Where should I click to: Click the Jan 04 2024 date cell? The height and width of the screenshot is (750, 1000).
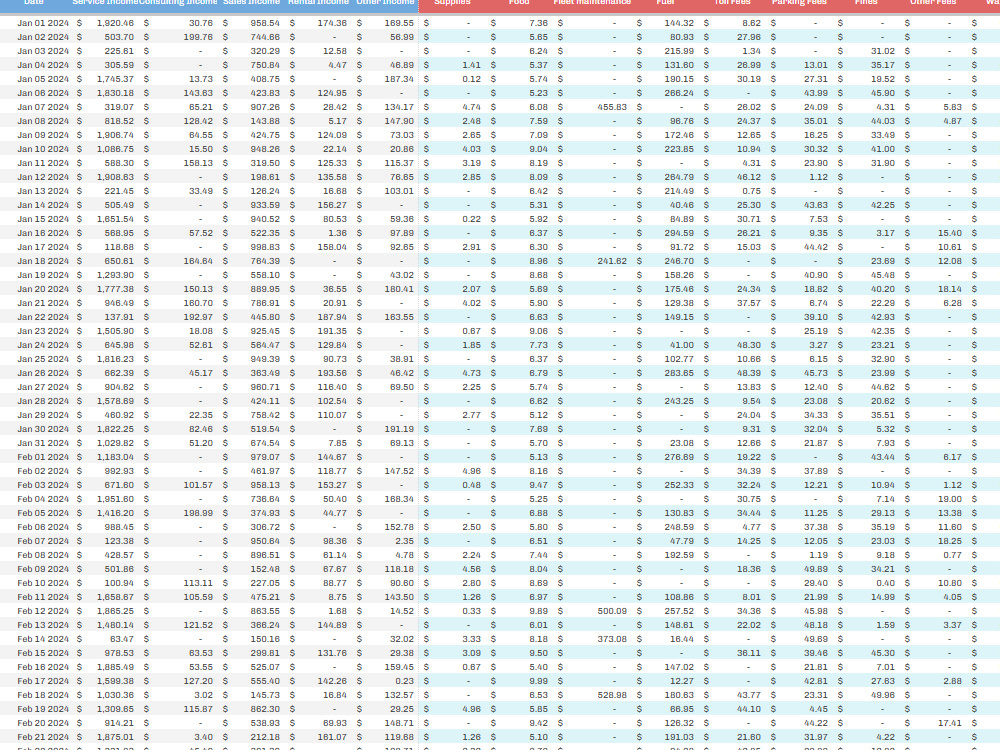coord(43,65)
